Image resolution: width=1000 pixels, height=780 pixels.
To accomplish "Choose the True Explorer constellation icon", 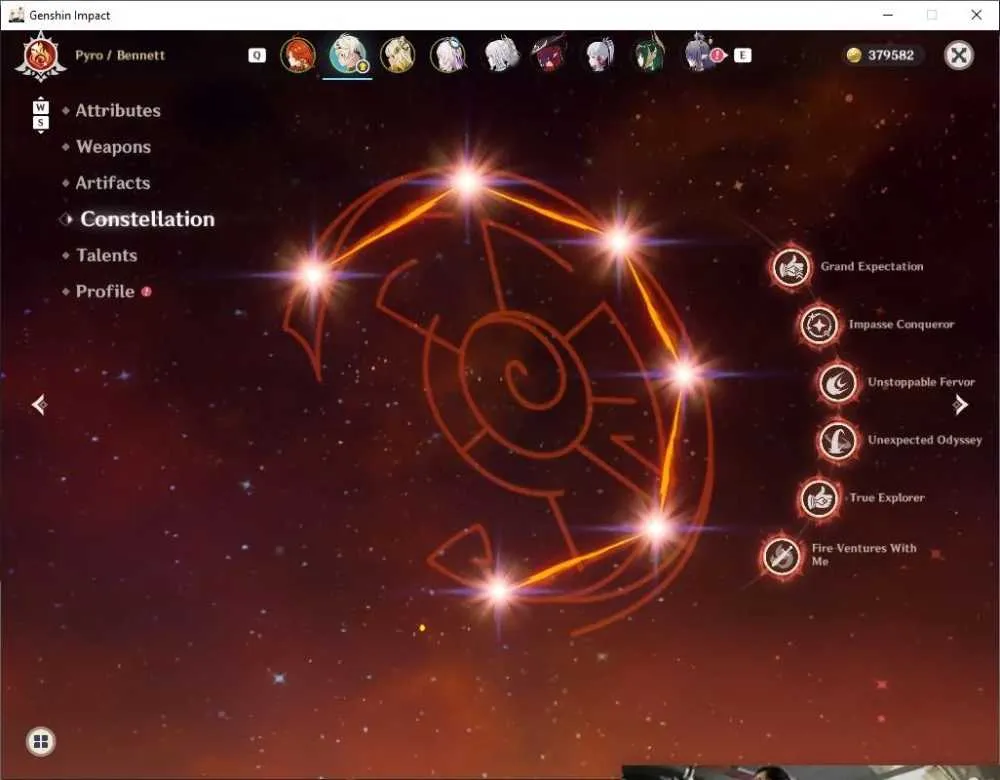I will [x=819, y=498].
